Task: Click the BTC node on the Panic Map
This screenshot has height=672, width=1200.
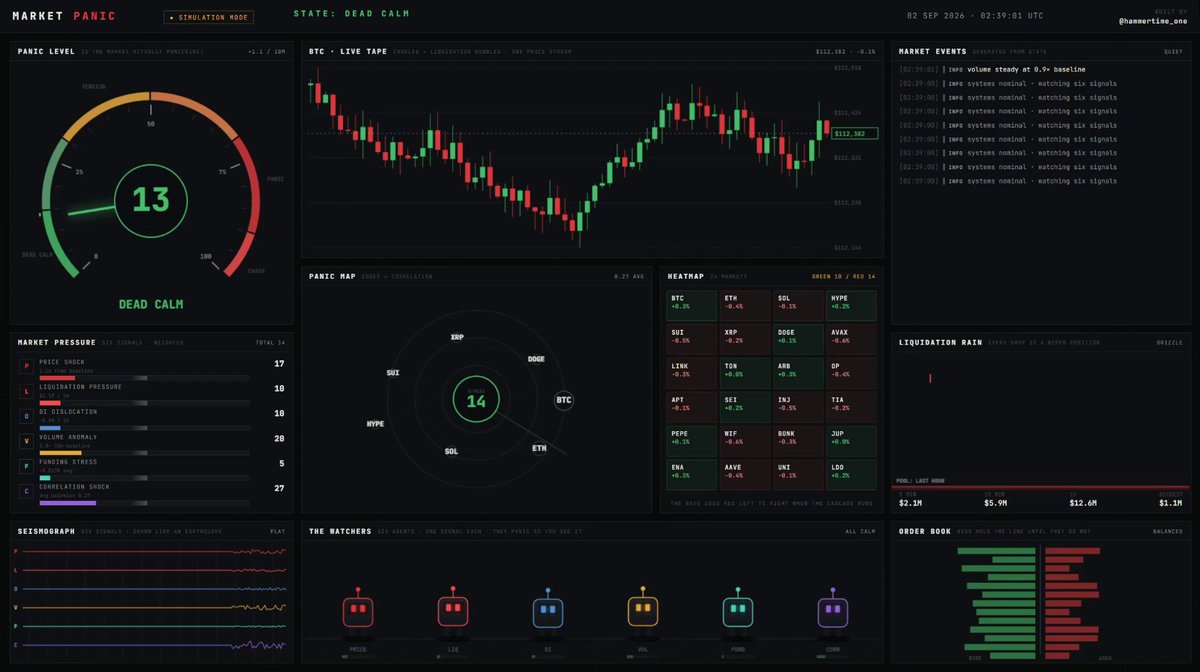Action: pyautogui.click(x=564, y=400)
